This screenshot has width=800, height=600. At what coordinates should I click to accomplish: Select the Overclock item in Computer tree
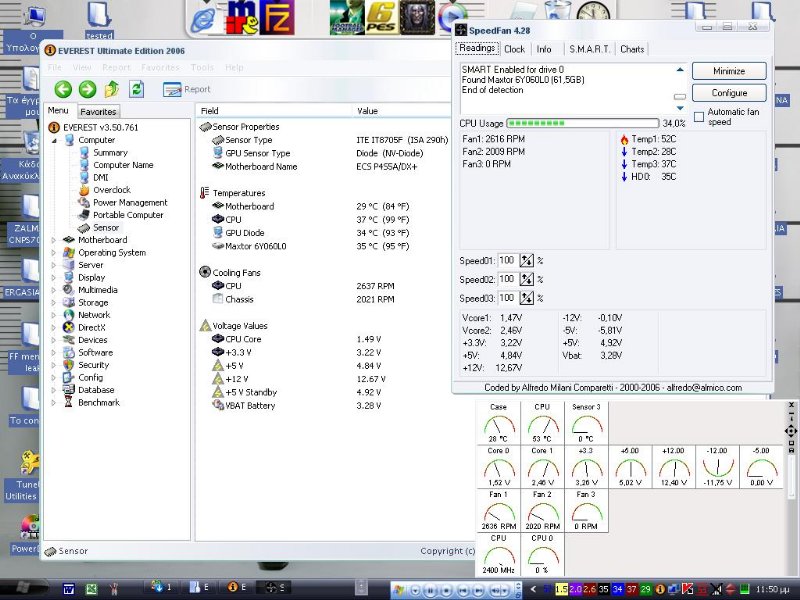[112, 190]
